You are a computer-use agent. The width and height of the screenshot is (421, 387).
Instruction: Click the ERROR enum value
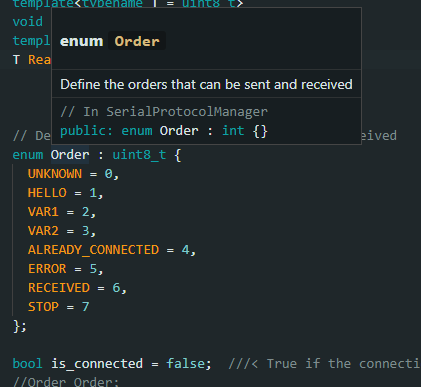click(x=47, y=269)
